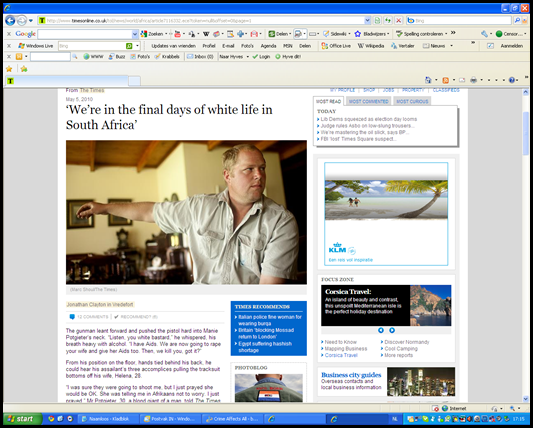Click Wikipedia in Windows Live toolbar
Image resolution: width=533 pixels, height=428 pixels.
pyautogui.click(x=371, y=46)
